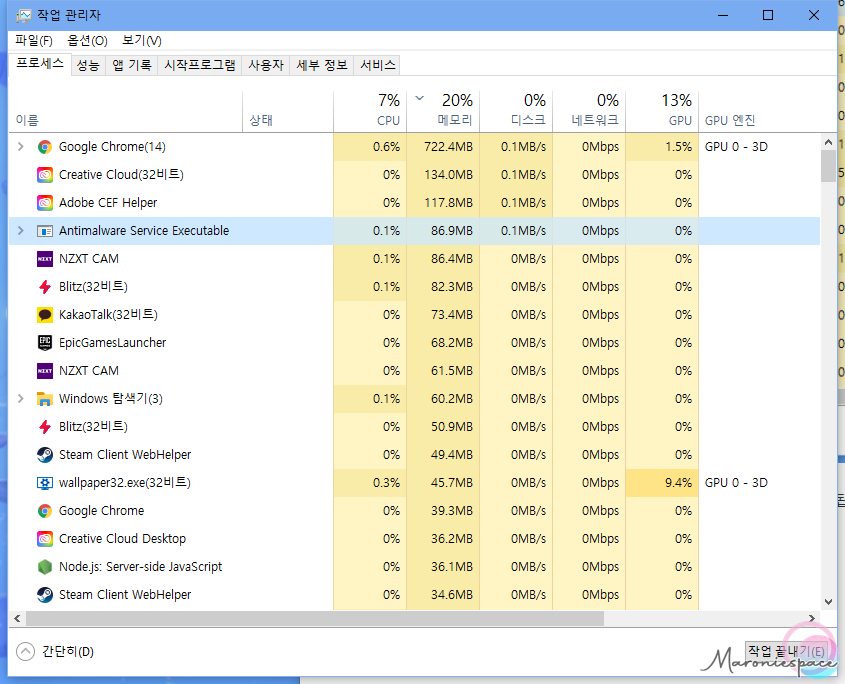The image size is (845, 684).
Task: Expand the Antimalware Service Executable group
Action: pyautogui.click(x=20, y=231)
